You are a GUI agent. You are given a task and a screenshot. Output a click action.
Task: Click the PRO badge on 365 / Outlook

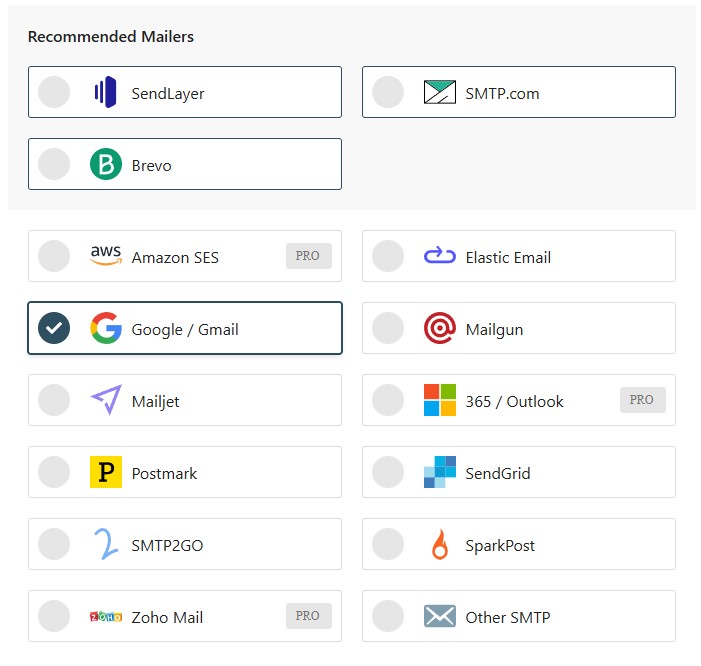(x=643, y=400)
